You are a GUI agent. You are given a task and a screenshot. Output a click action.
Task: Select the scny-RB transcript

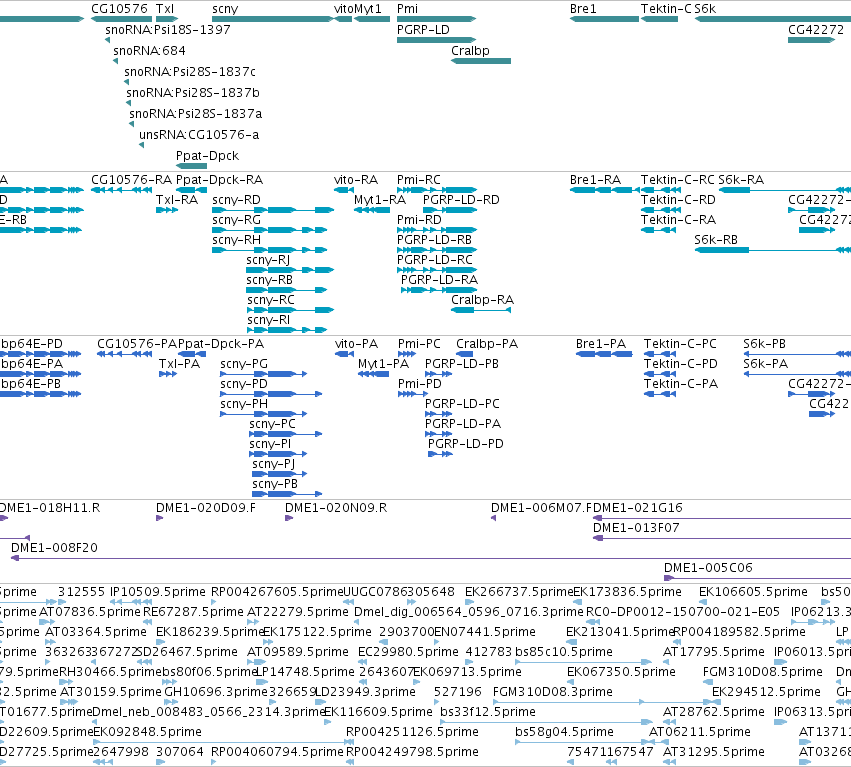click(x=287, y=290)
